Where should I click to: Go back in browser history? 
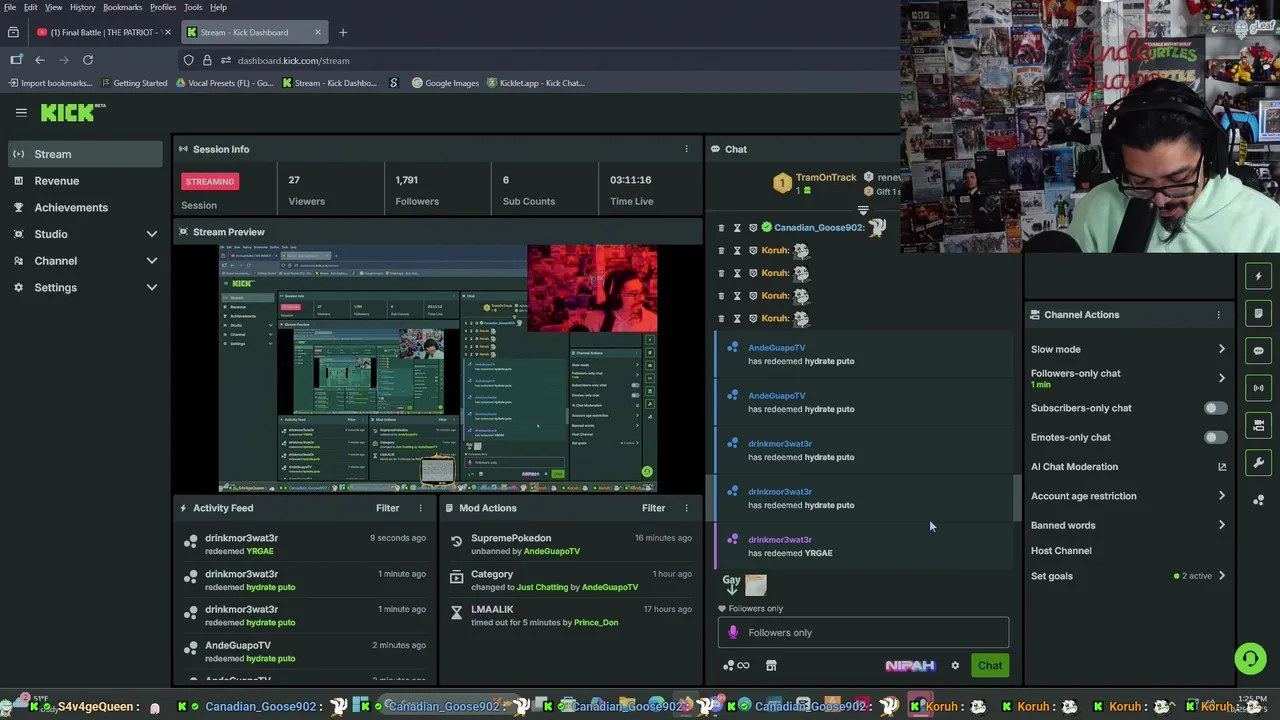coord(40,60)
